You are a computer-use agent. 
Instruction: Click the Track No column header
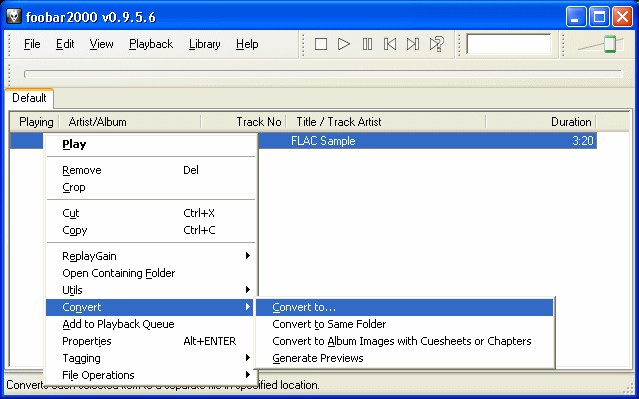tap(244, 122)
